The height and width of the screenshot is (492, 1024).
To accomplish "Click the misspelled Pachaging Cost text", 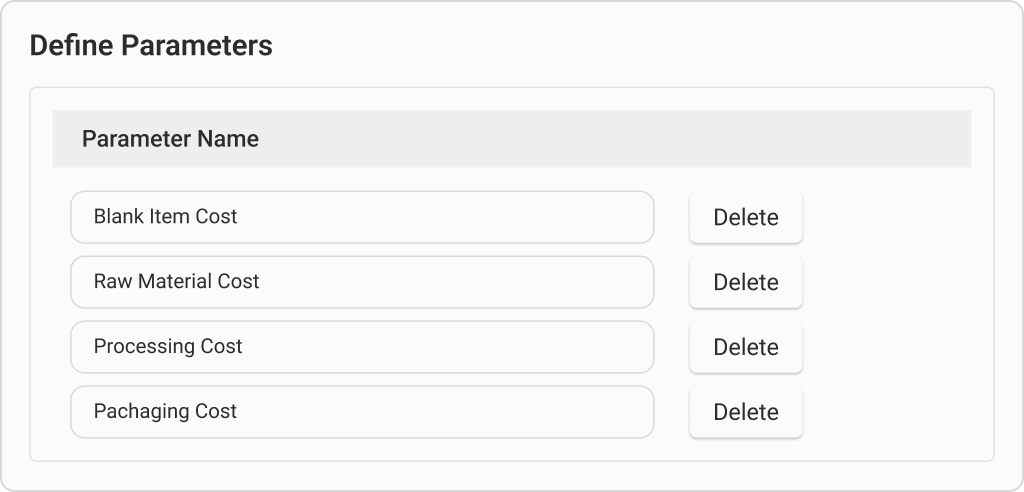I will click(x=165, y=411).
